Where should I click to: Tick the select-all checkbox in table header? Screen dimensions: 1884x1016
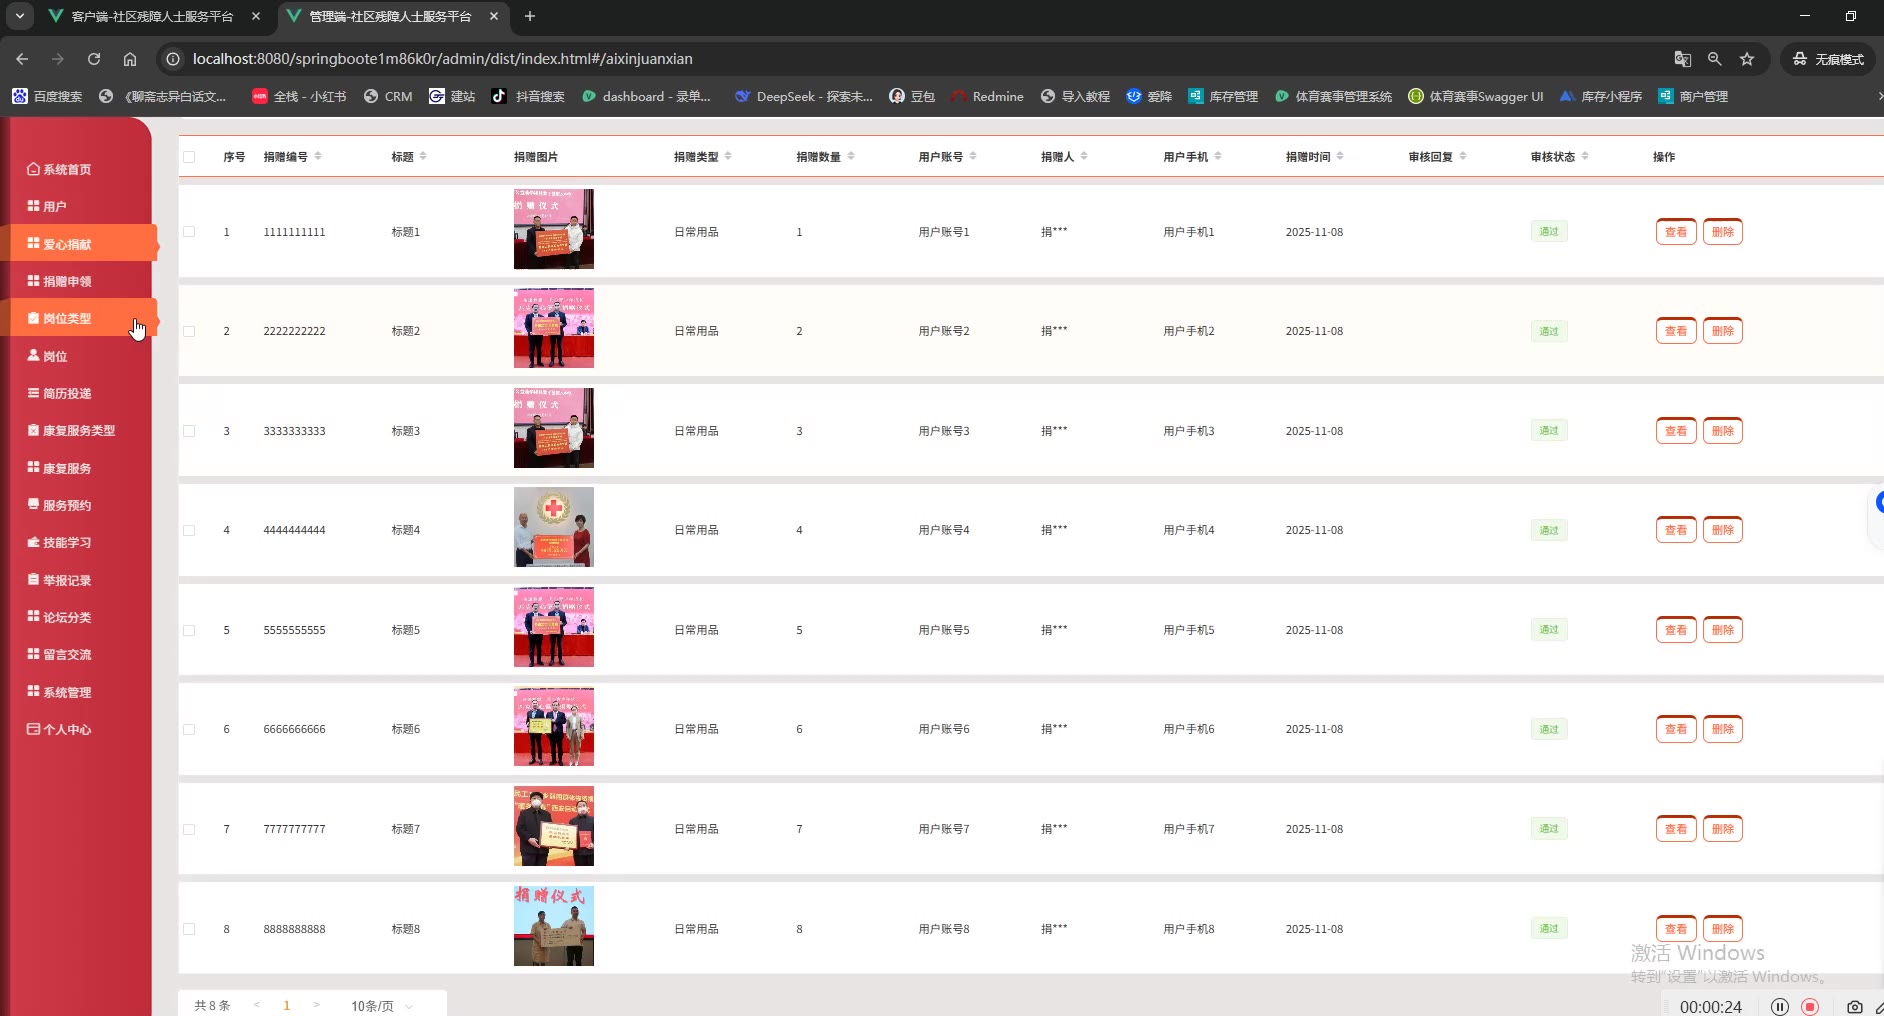tap(189, 157)
